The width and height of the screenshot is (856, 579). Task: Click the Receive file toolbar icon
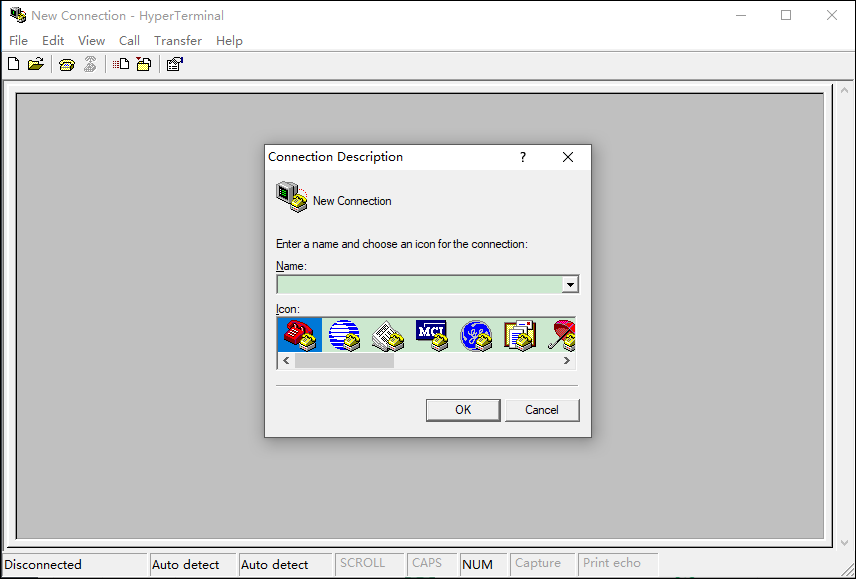(x=144, y=65)
